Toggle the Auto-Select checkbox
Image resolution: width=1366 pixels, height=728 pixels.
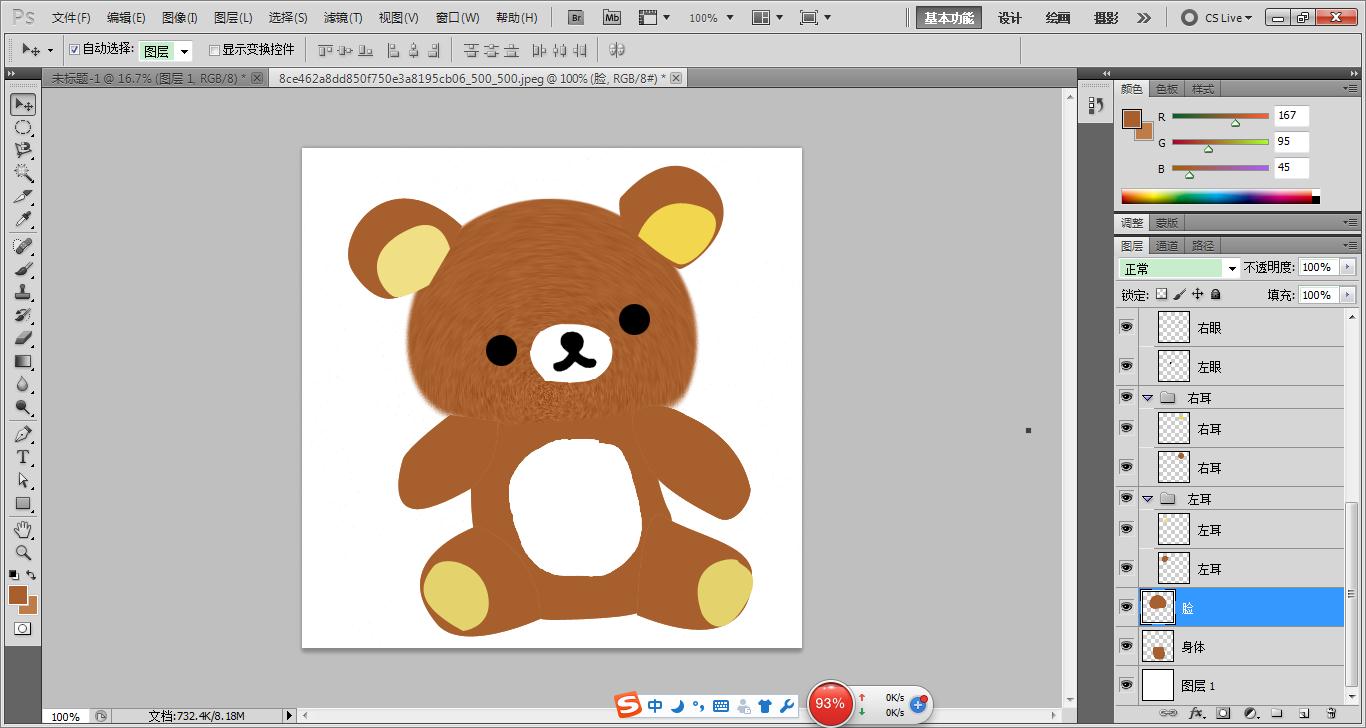pos(74,49)
